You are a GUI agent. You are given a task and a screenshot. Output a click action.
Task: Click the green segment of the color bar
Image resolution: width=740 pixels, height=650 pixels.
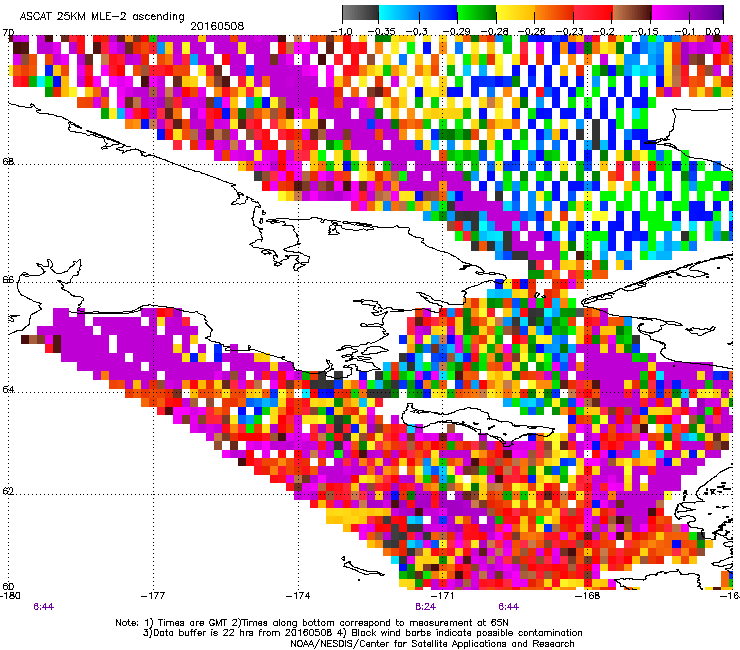pos(477,13)
